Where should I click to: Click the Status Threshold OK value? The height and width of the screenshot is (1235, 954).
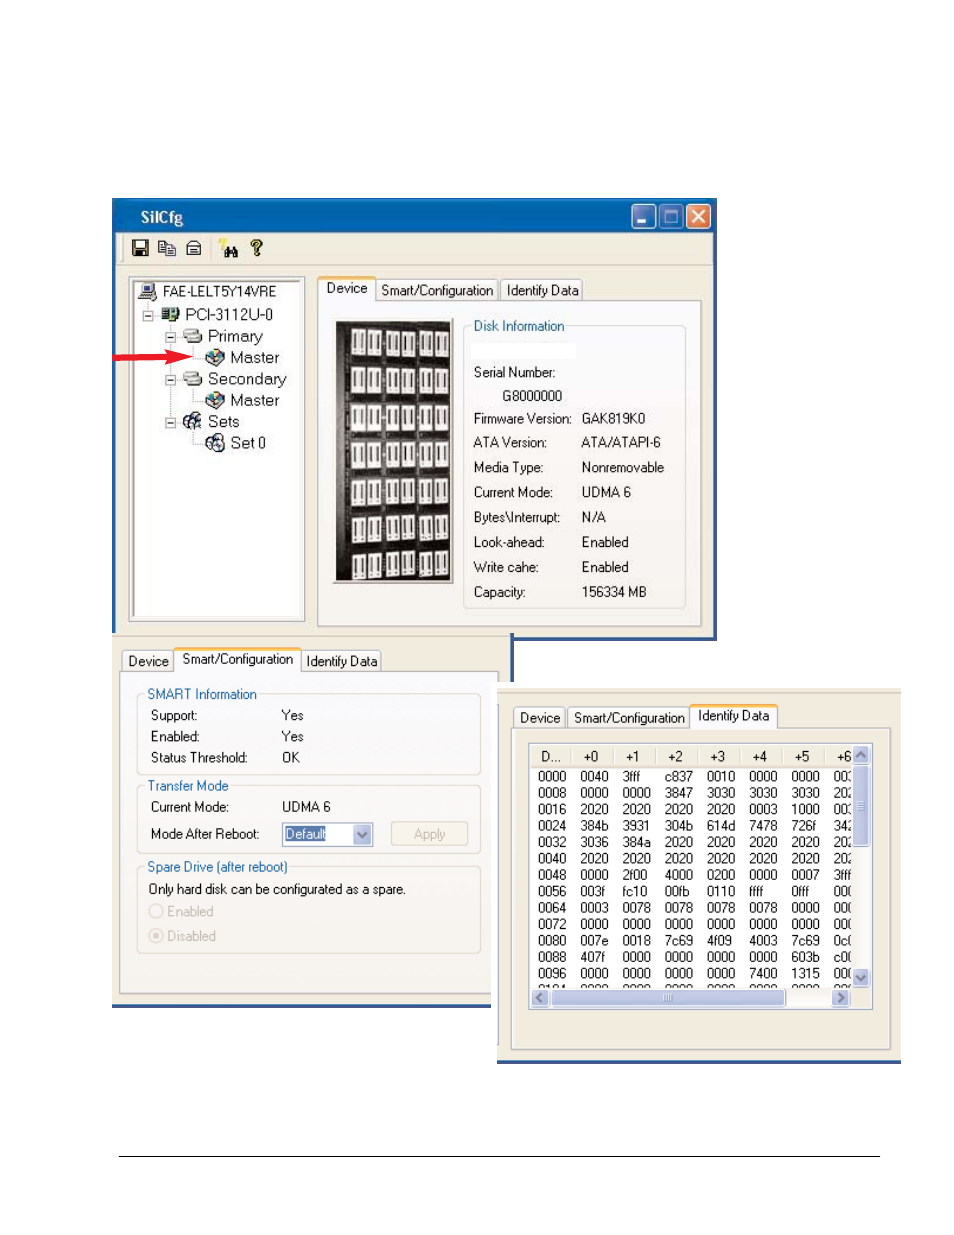[291, 757]
